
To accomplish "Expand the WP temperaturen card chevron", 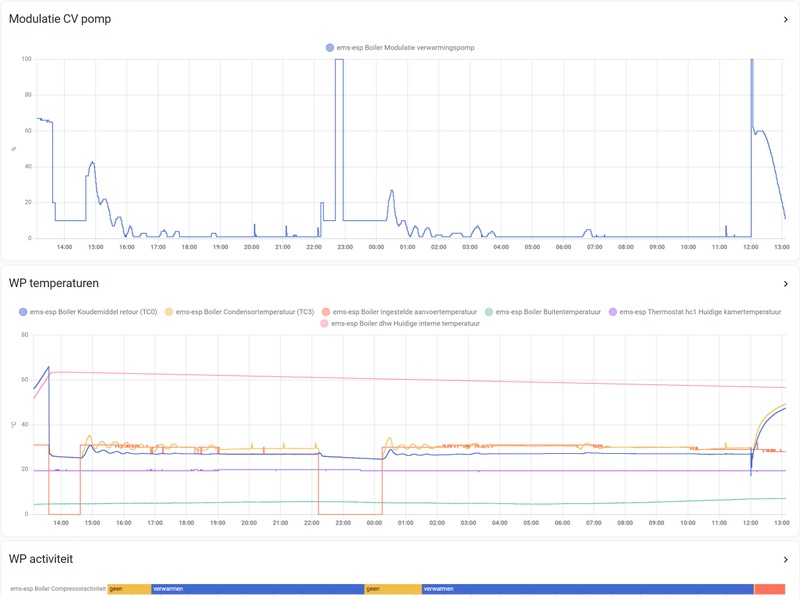I will (787, 283).
